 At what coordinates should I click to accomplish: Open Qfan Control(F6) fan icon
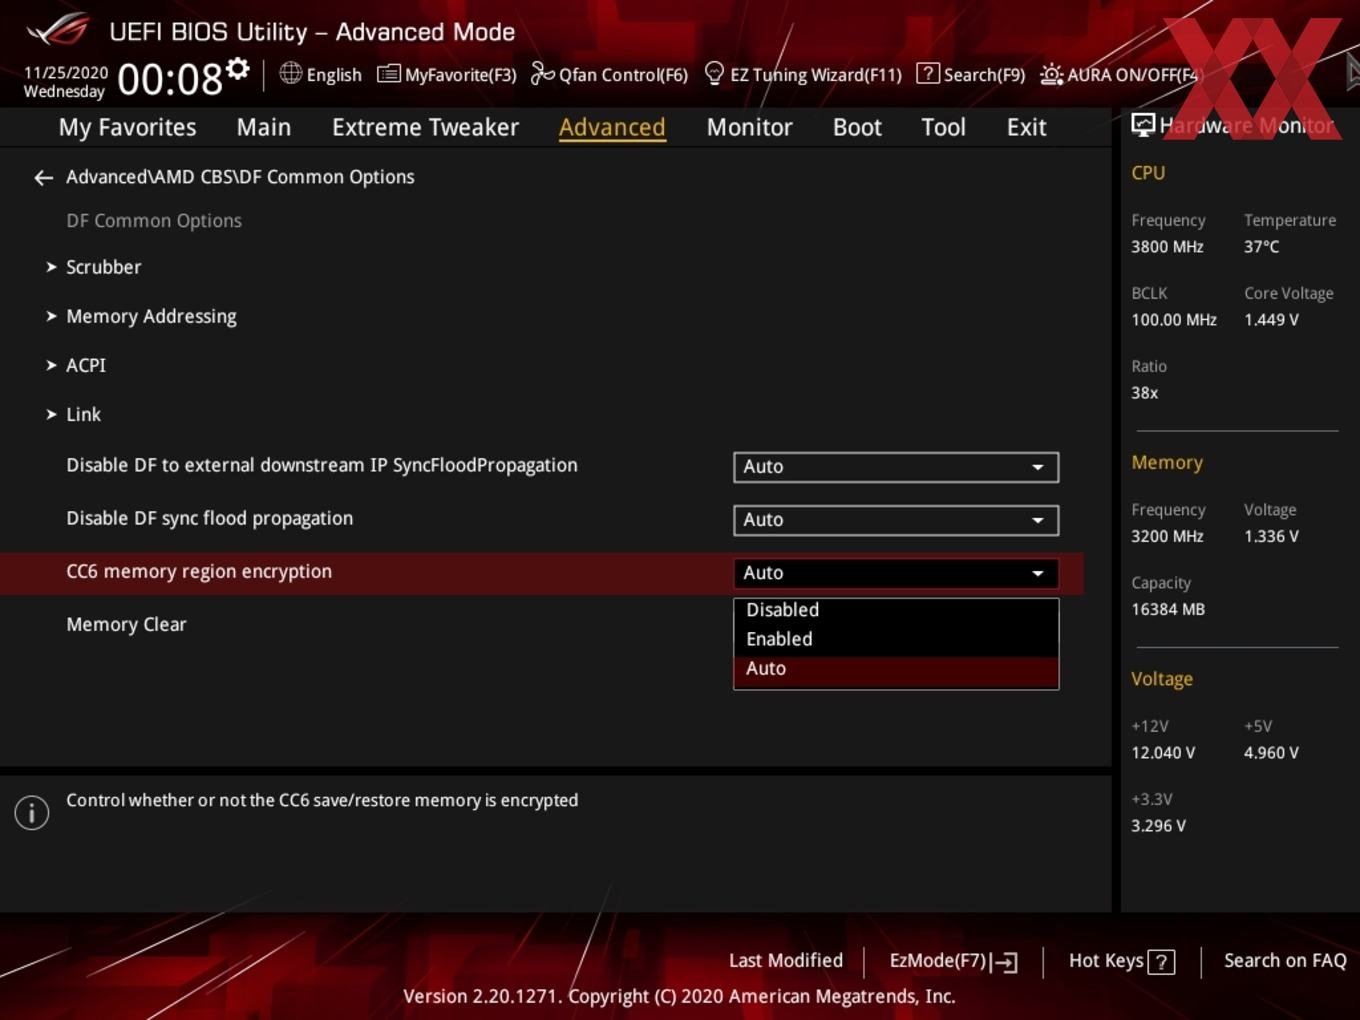click(542, 73)
